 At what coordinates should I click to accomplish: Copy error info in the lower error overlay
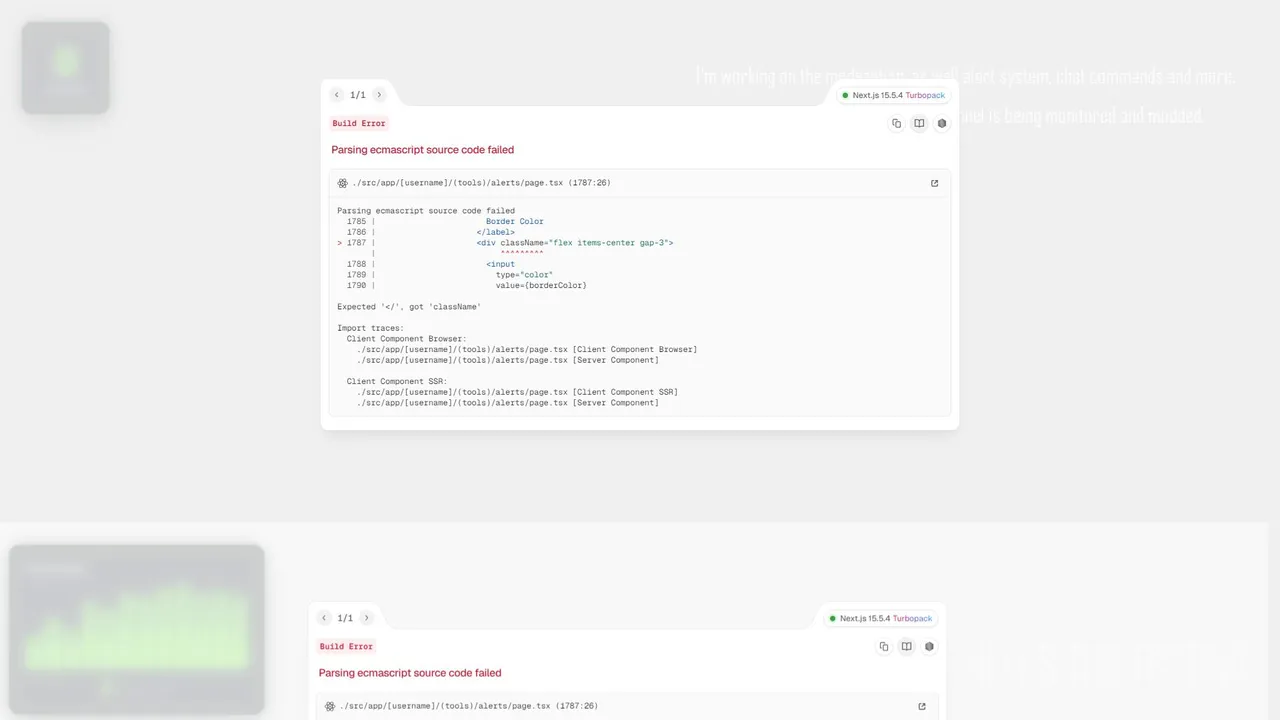tap(883, 646)
